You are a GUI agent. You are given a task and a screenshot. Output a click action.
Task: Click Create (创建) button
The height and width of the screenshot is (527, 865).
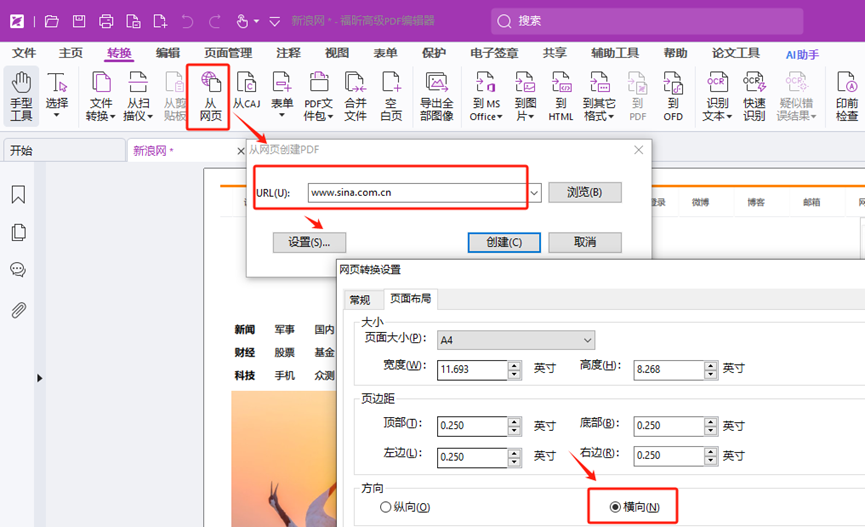click(504, 242)
